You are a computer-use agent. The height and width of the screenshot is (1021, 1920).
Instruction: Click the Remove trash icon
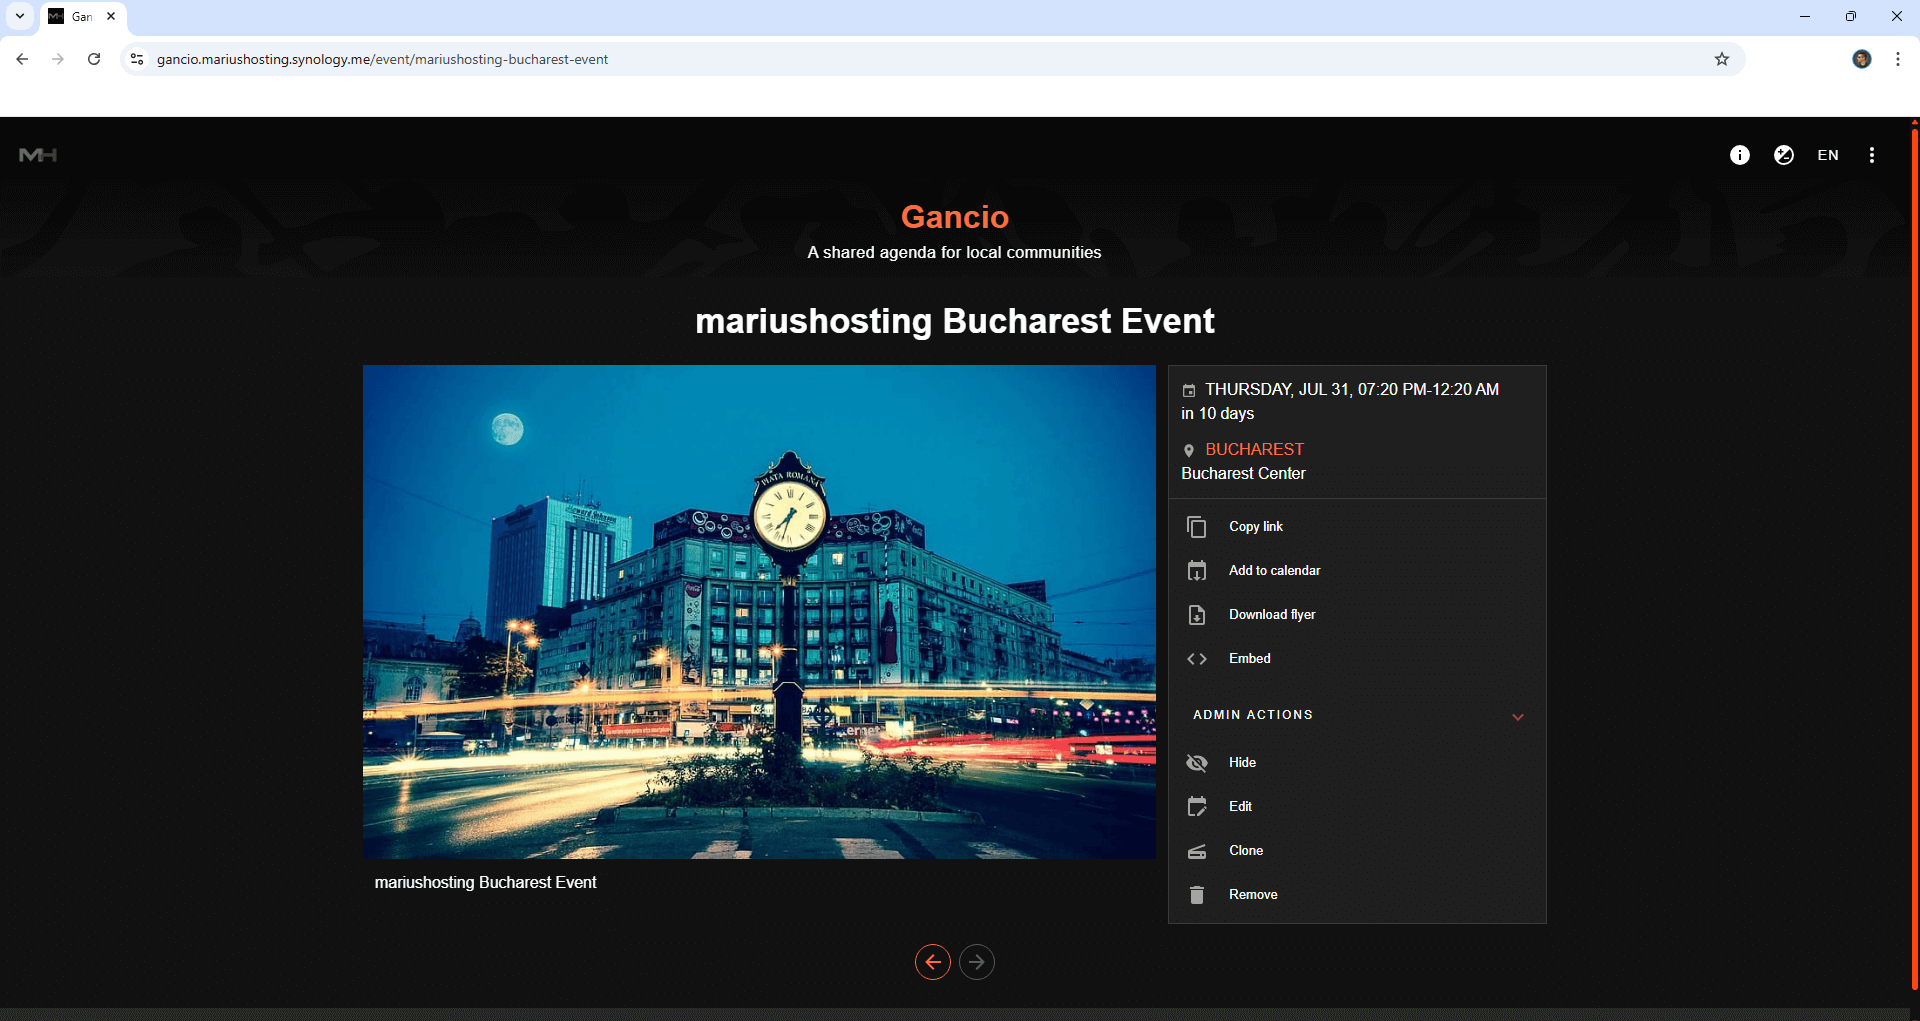[1196, 895]
